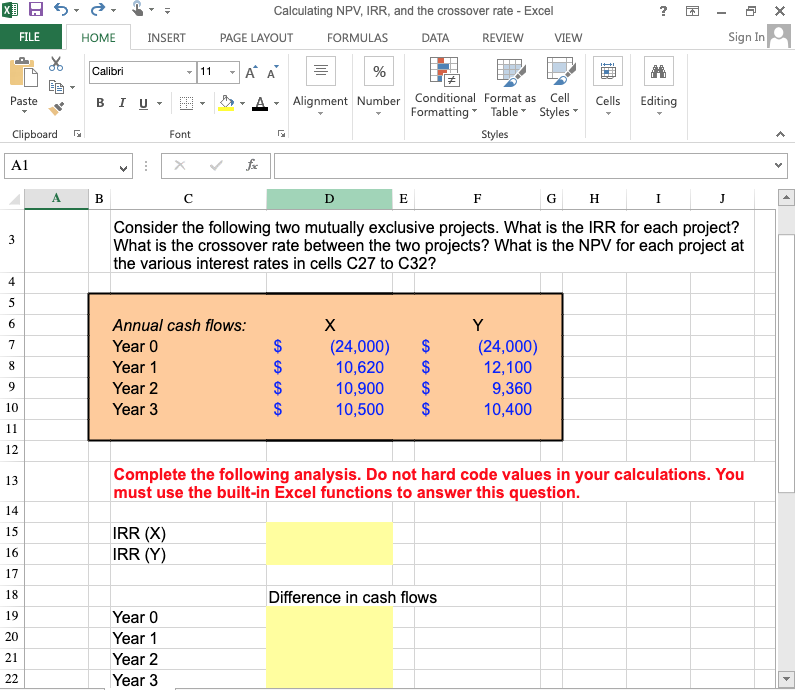The image size is (795, 690).
Task: Click the Redo arrow icon
Action: 97,10
